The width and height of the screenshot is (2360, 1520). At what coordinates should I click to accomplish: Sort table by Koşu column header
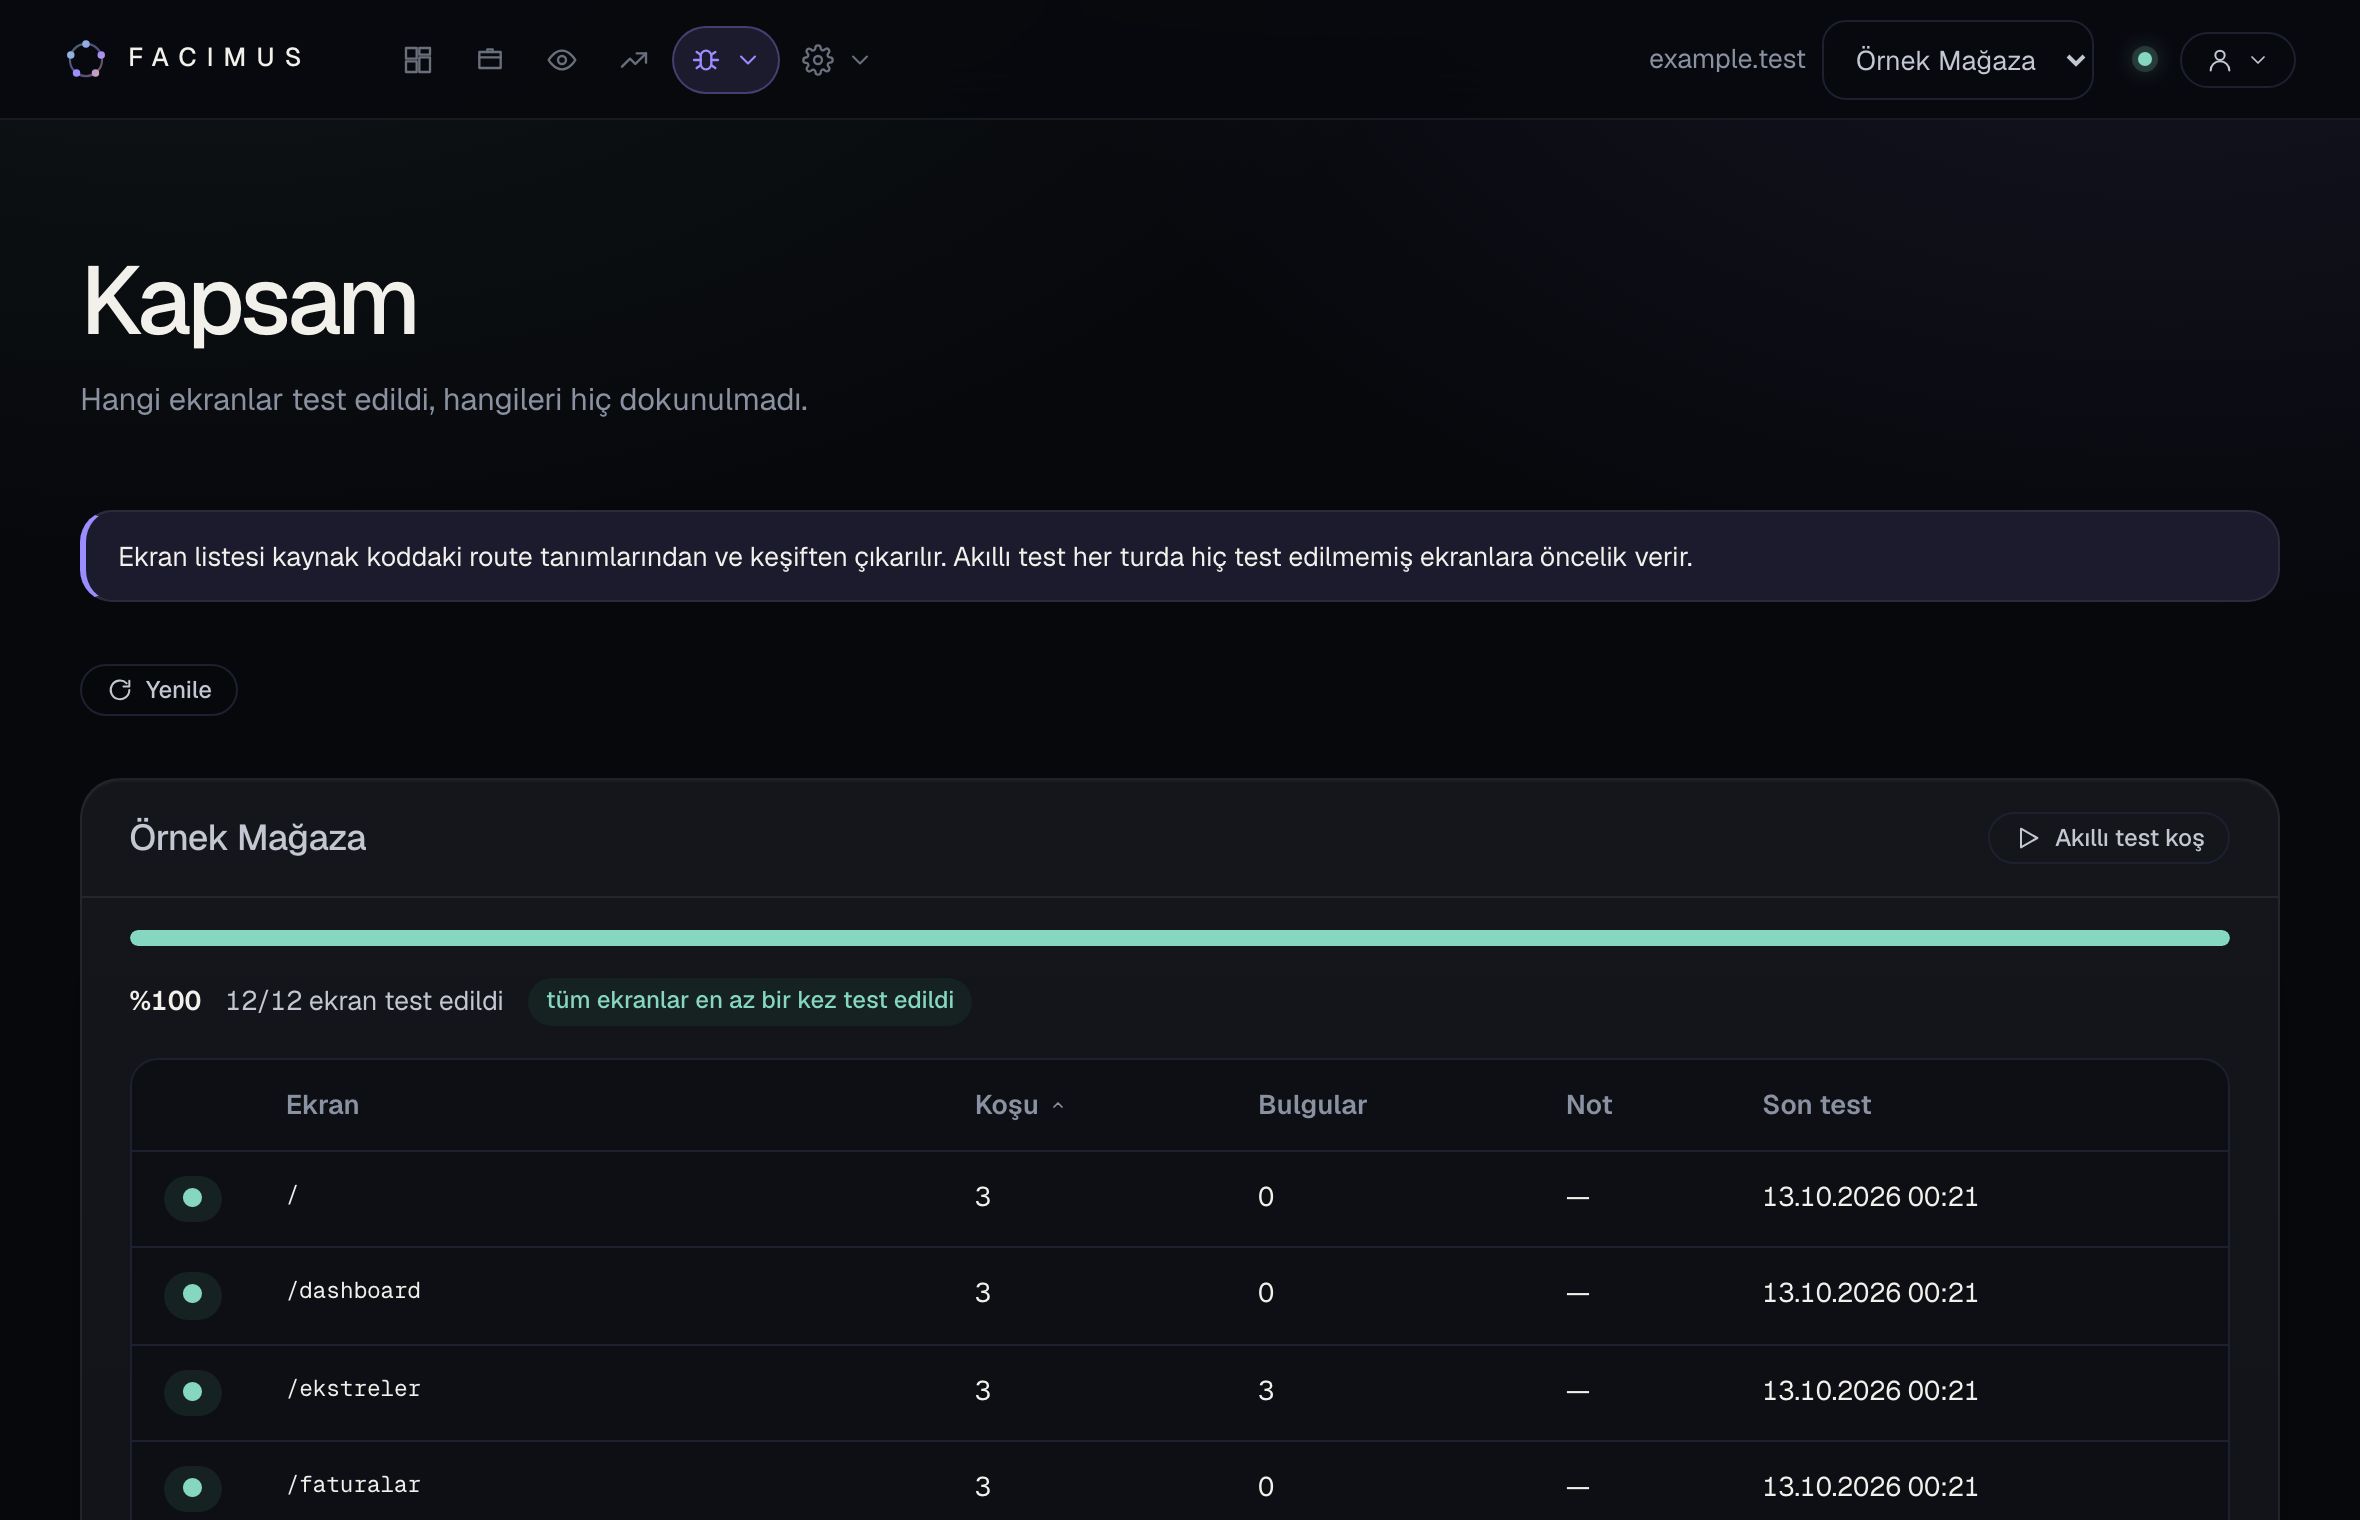point(1018,1105)
